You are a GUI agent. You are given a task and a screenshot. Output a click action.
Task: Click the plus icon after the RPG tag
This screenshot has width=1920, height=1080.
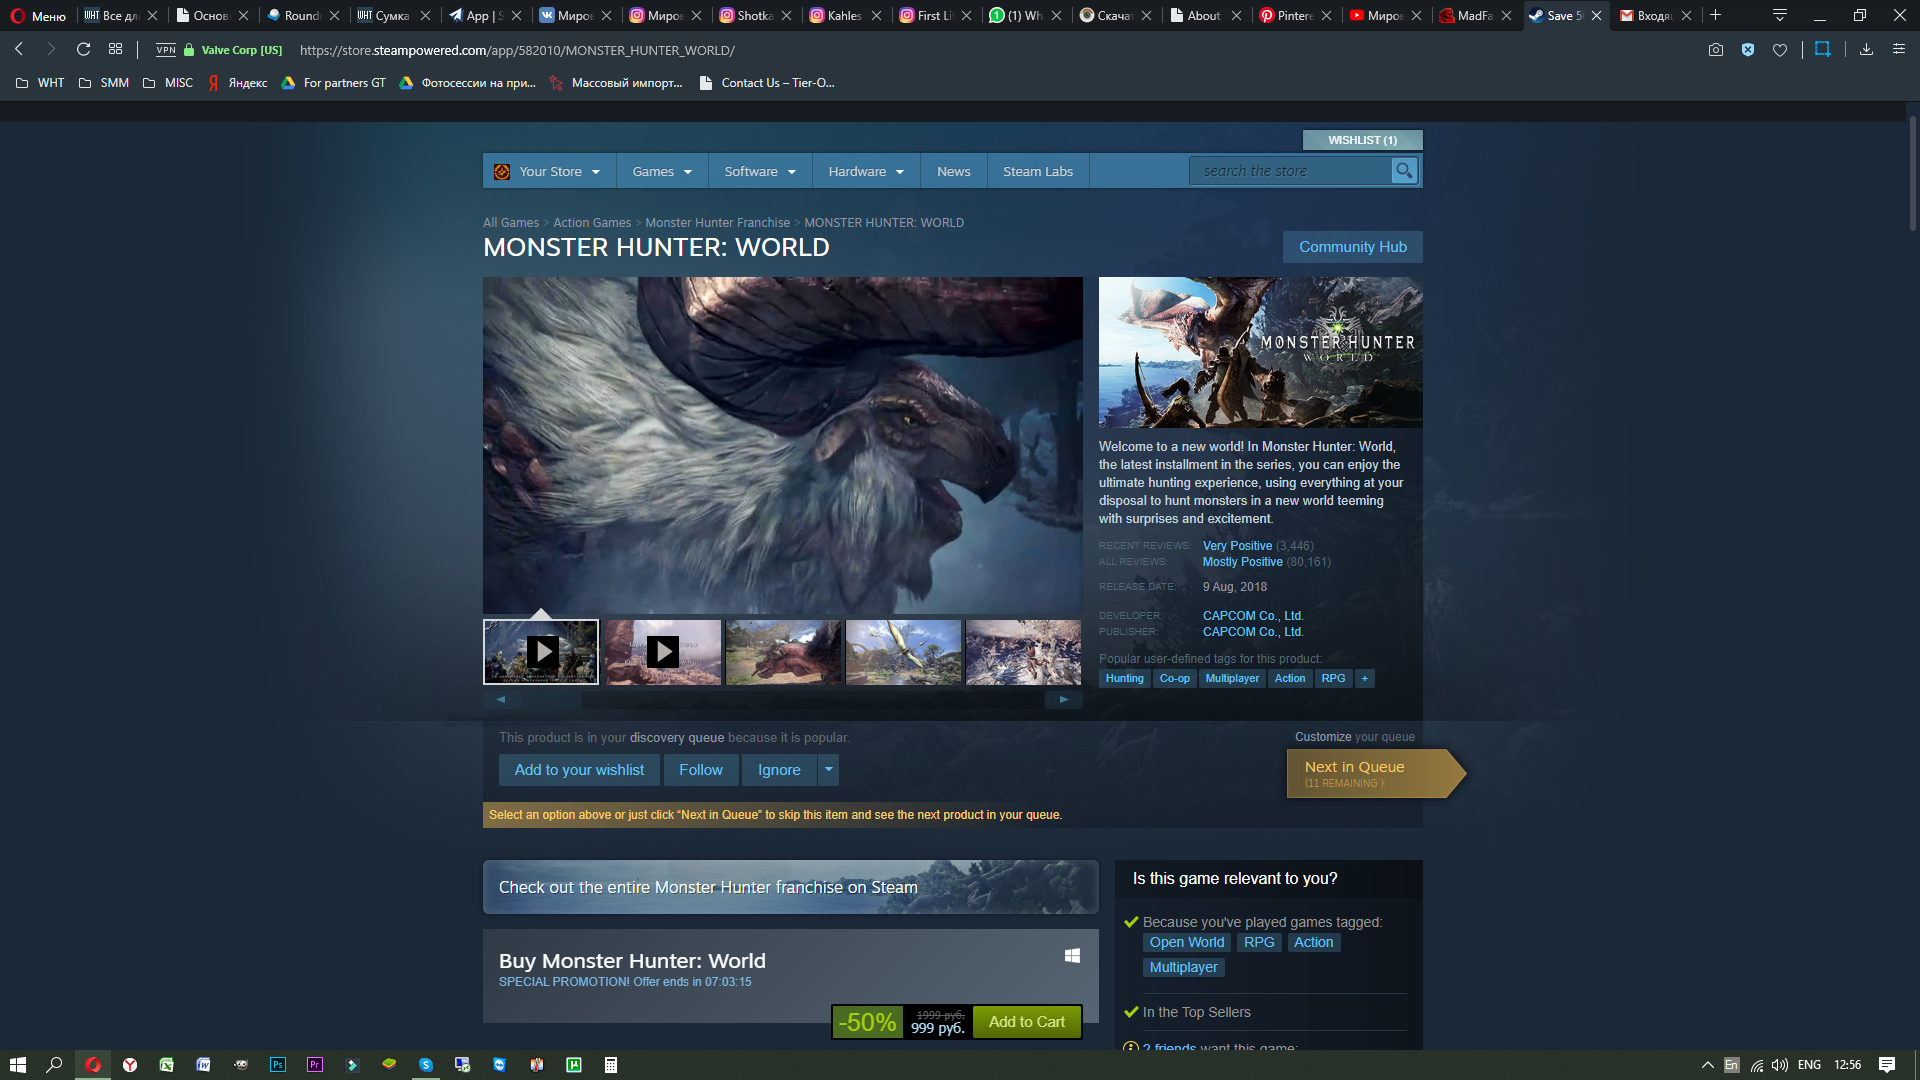click(1364, 679)
